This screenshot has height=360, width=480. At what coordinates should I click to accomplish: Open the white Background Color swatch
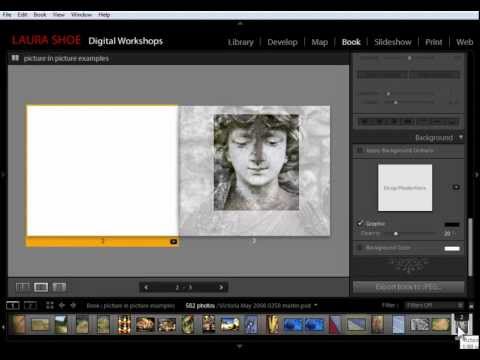point(452,248)
